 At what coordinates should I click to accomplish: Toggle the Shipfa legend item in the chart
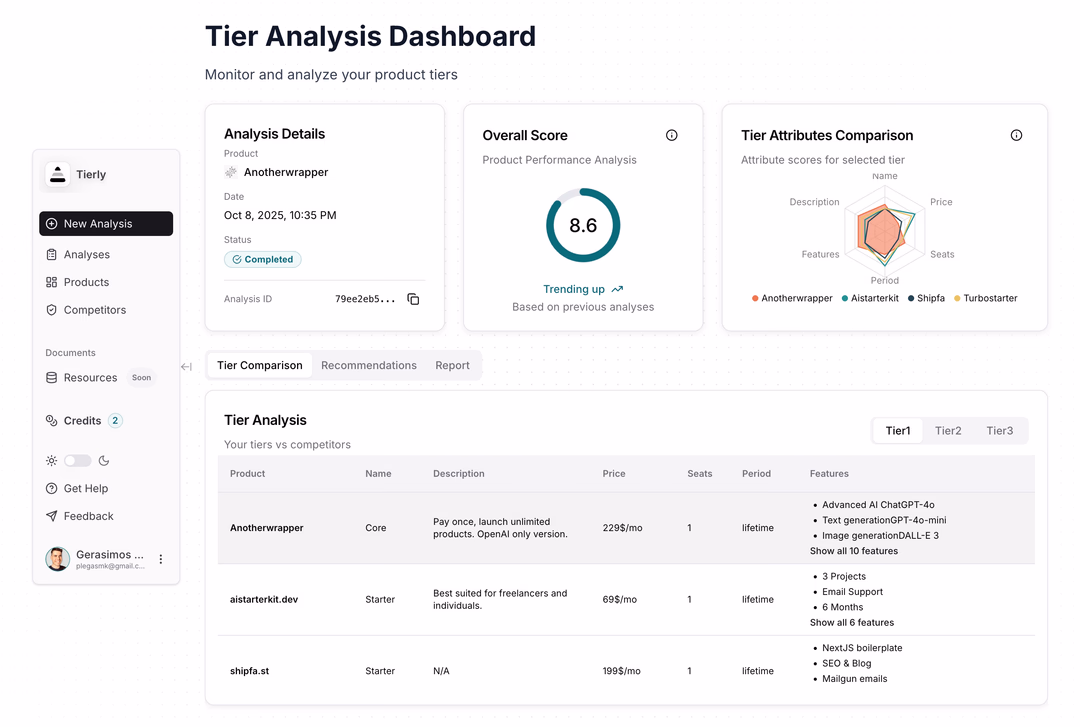925,298
